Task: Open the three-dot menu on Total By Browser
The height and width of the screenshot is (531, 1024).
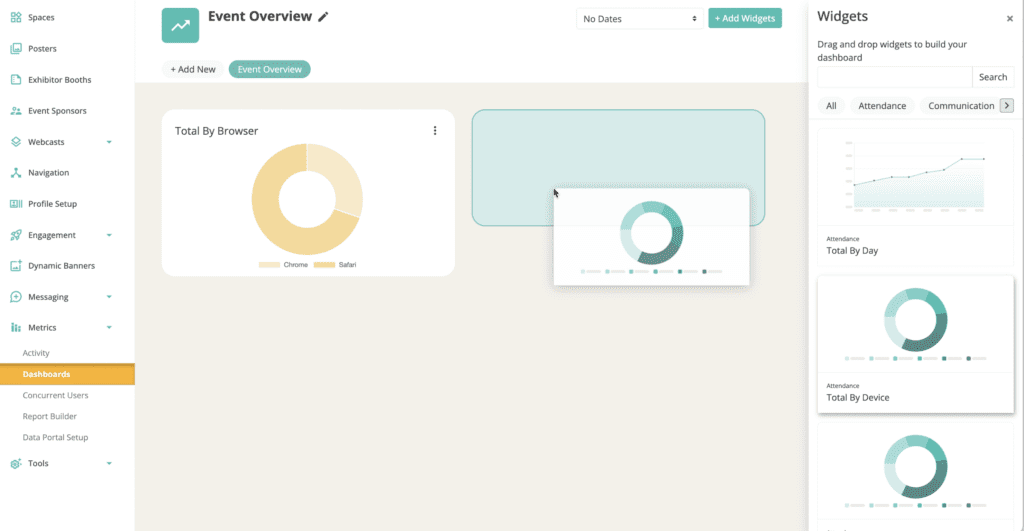Action: [x=435, y=130]
